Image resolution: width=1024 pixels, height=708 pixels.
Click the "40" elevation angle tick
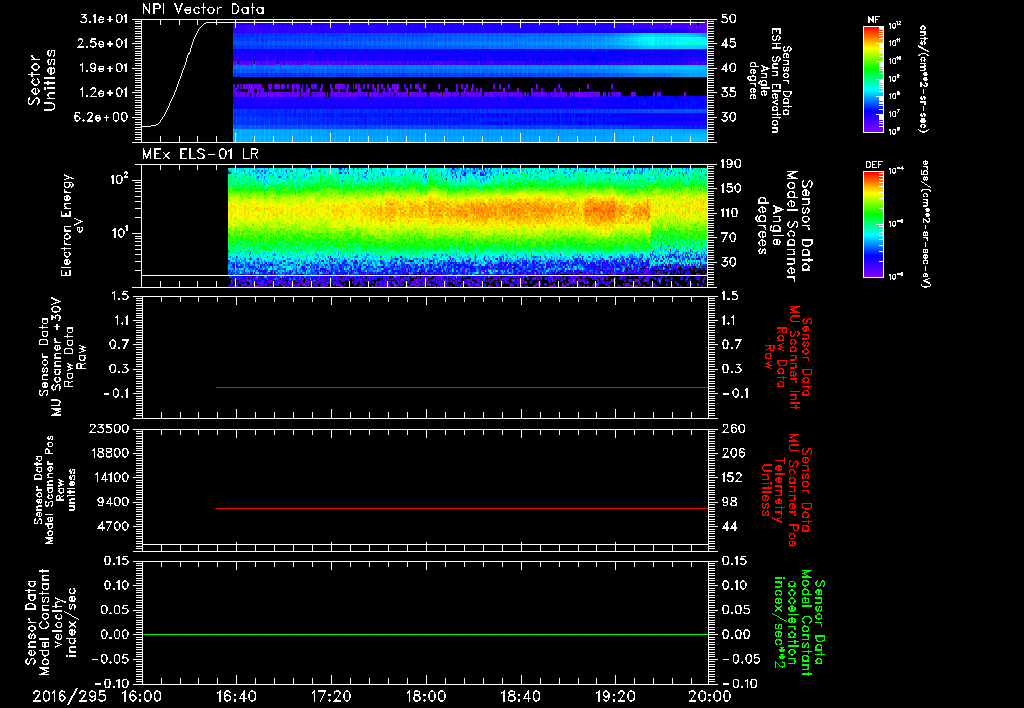(x=729, y=68)
